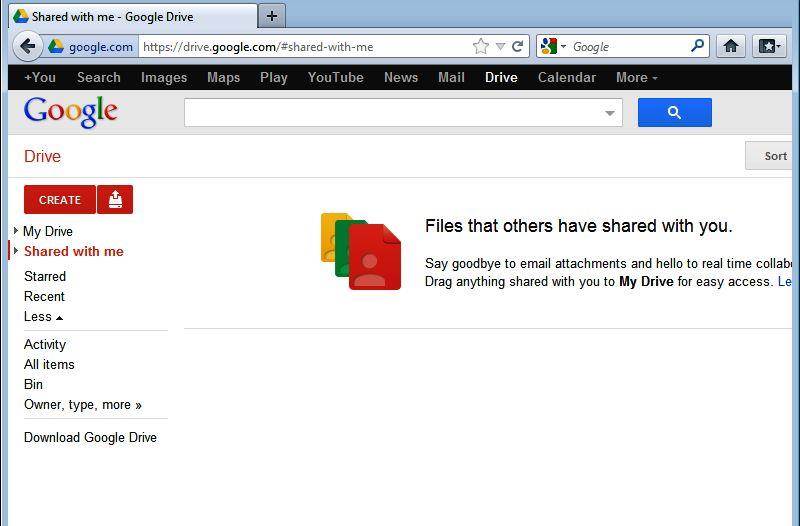Screen dimensions: 800x526
Task: Open the Drive search options dropdown arrow
Action: pos(610,113)
